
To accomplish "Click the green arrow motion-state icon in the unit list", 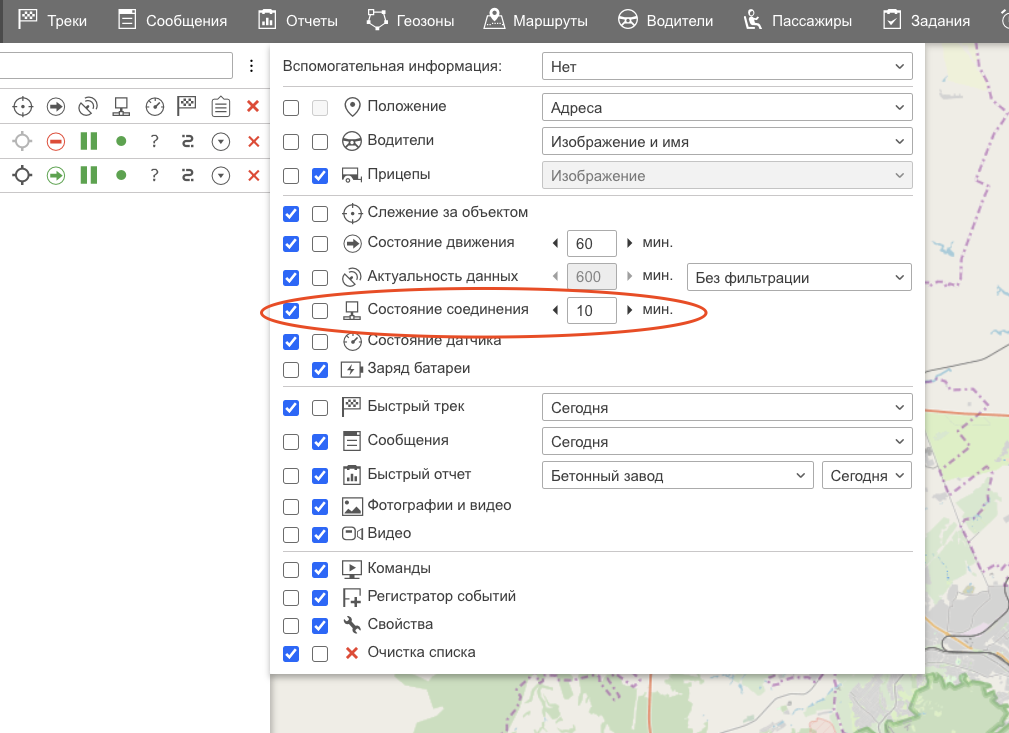I will (x=56, y=176).
